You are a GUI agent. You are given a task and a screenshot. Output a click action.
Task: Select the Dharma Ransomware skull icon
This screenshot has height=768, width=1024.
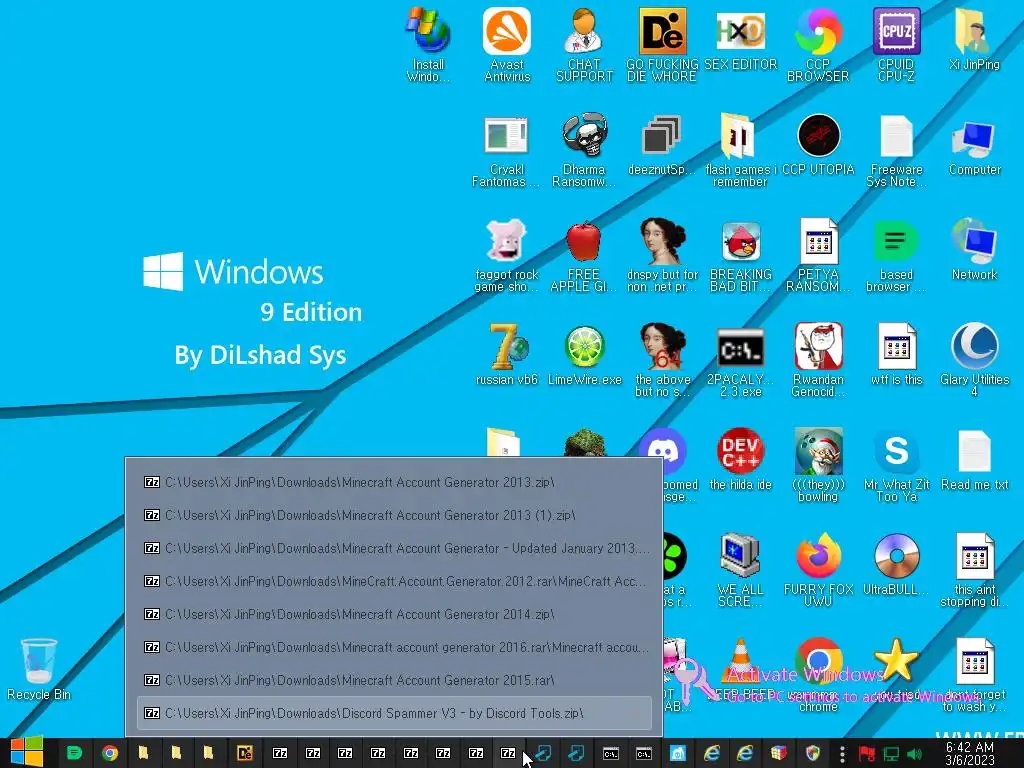584,150
